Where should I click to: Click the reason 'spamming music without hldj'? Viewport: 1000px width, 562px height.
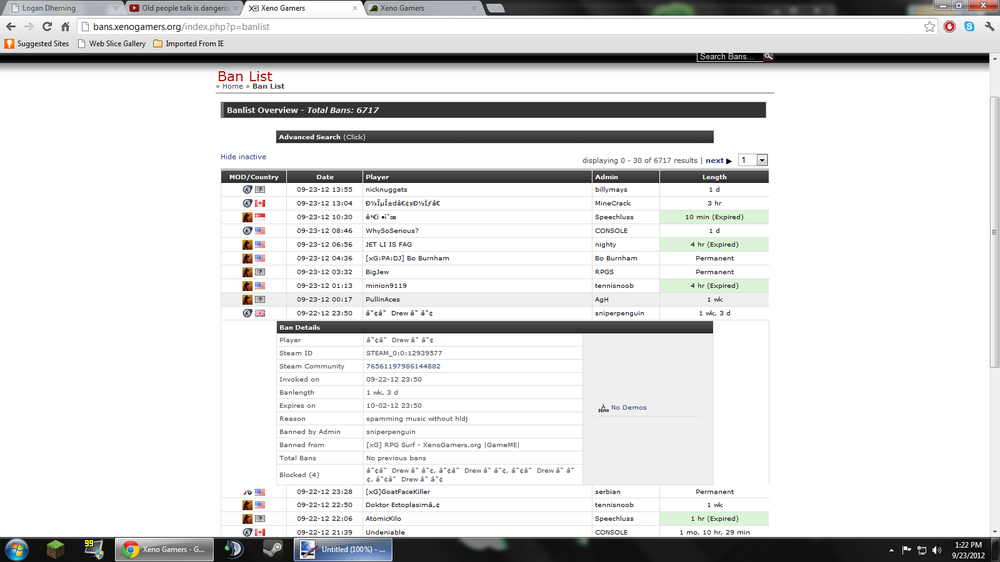[x=416, y=418]
